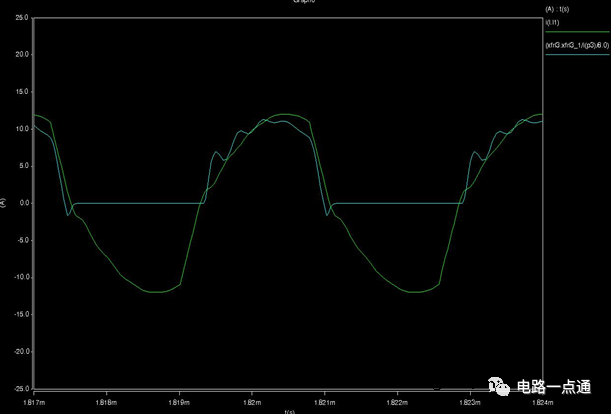Click the t(s) x-axis label
Viewport: 611px width, 414px height.
(289, 410)
